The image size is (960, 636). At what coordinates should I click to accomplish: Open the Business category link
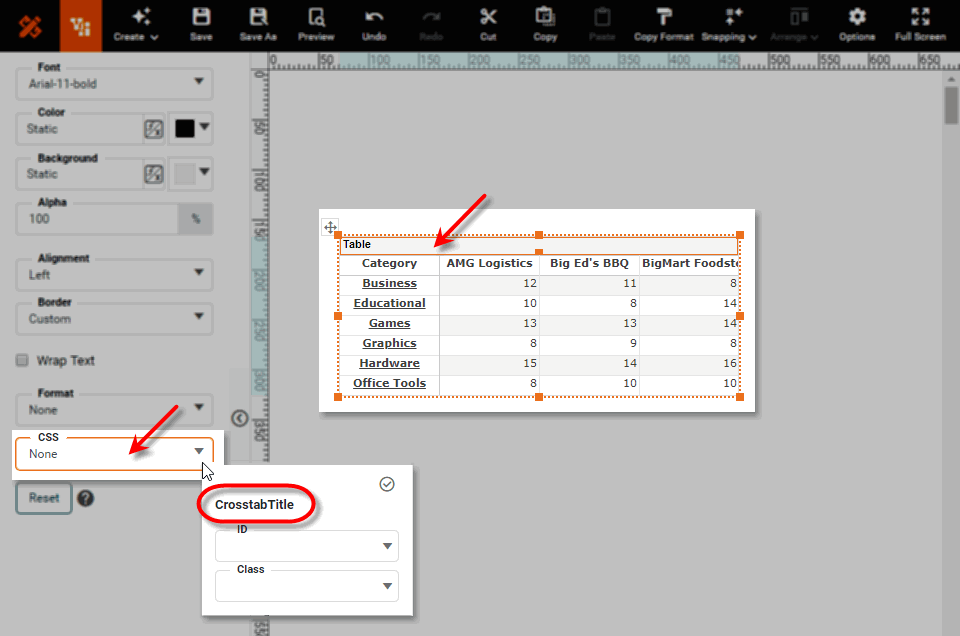click(x=389, y=283)
